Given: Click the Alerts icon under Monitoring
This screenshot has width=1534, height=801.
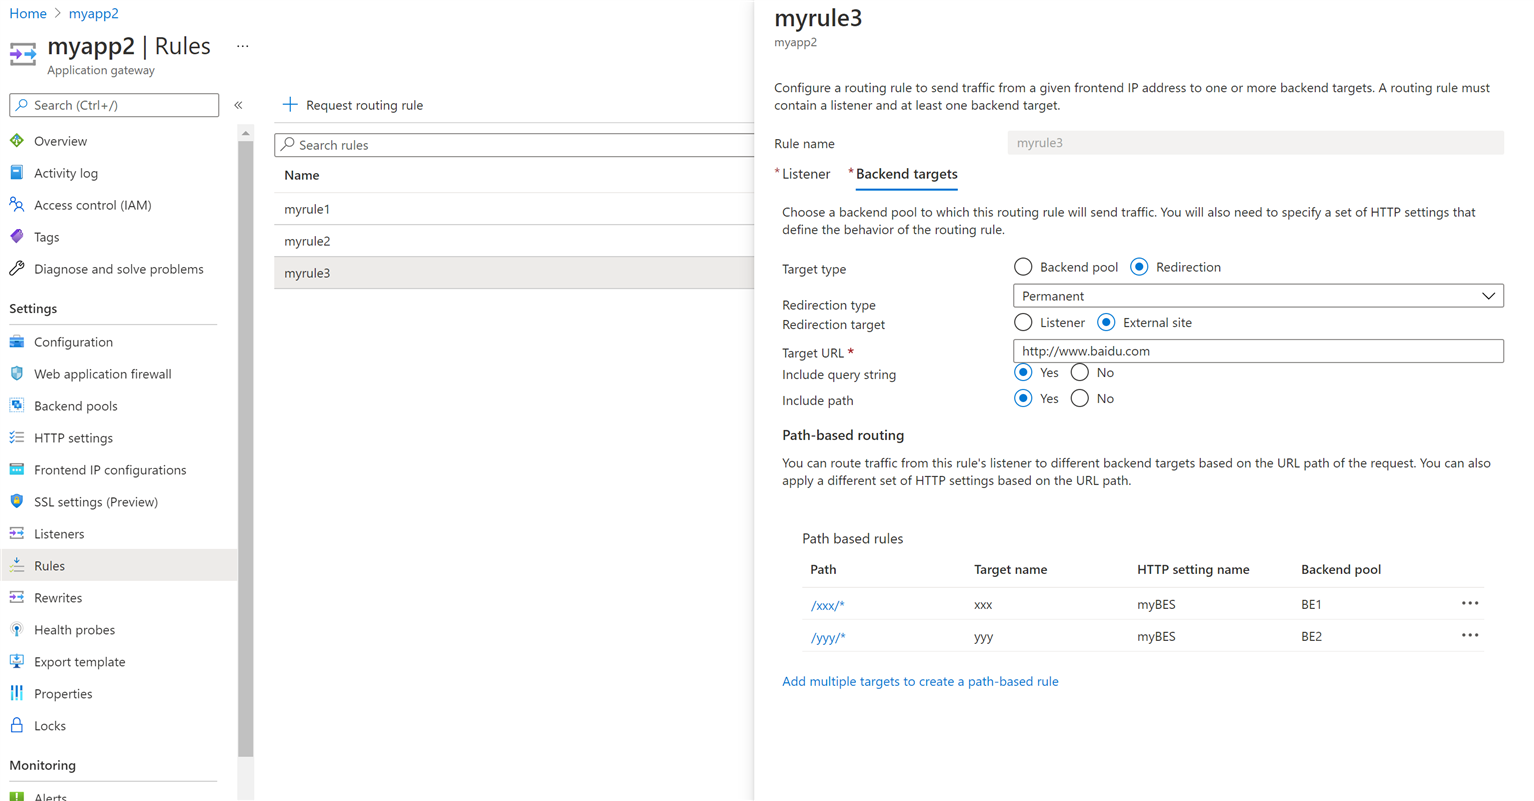Looking at the screenshot, I should [x=17, y=797].
